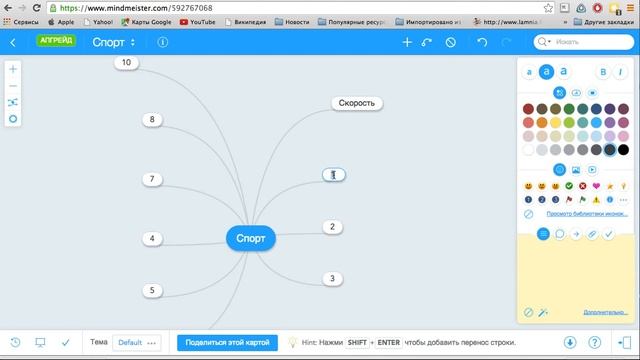Click the search field
This screenshot has height=360, width=640.
[x=584, y=42]
